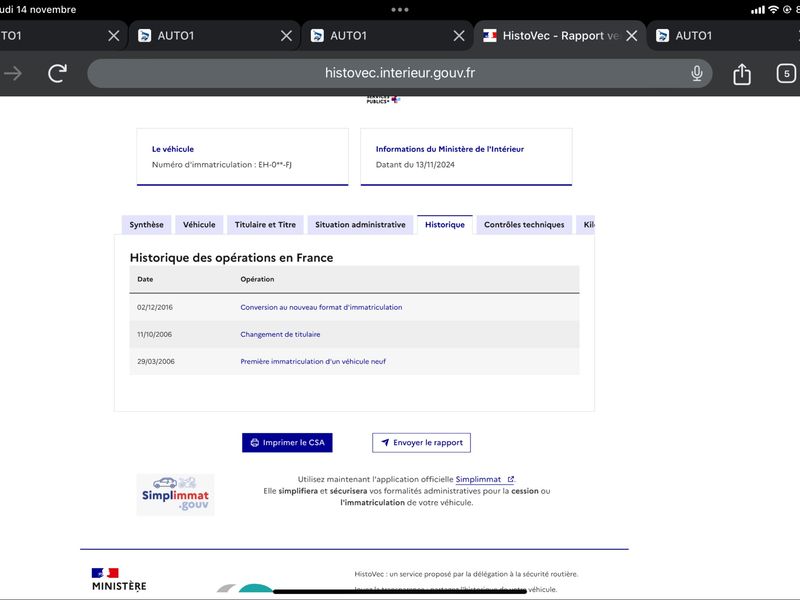Click the date 29/03/2006
The height and width of the screenshot is (600, 800).
click(x=156, y=361)
